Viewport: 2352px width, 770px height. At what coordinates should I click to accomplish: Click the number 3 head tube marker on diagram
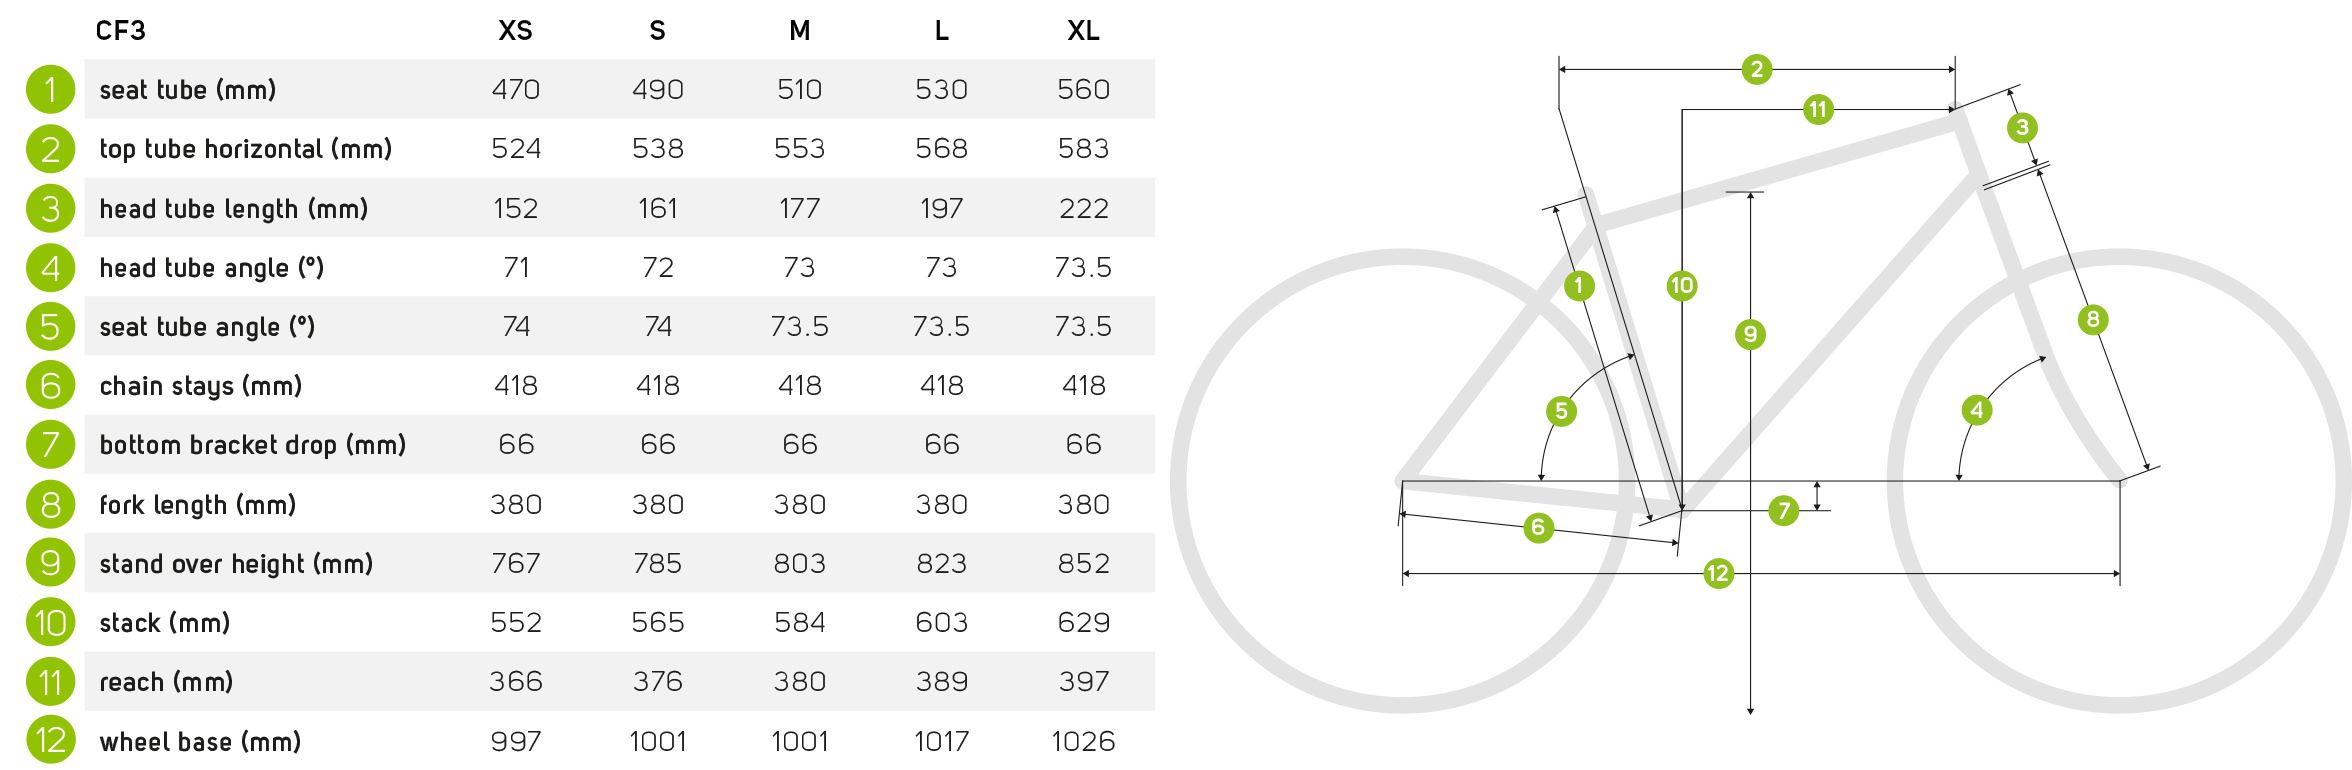[x=2022, y=127]
